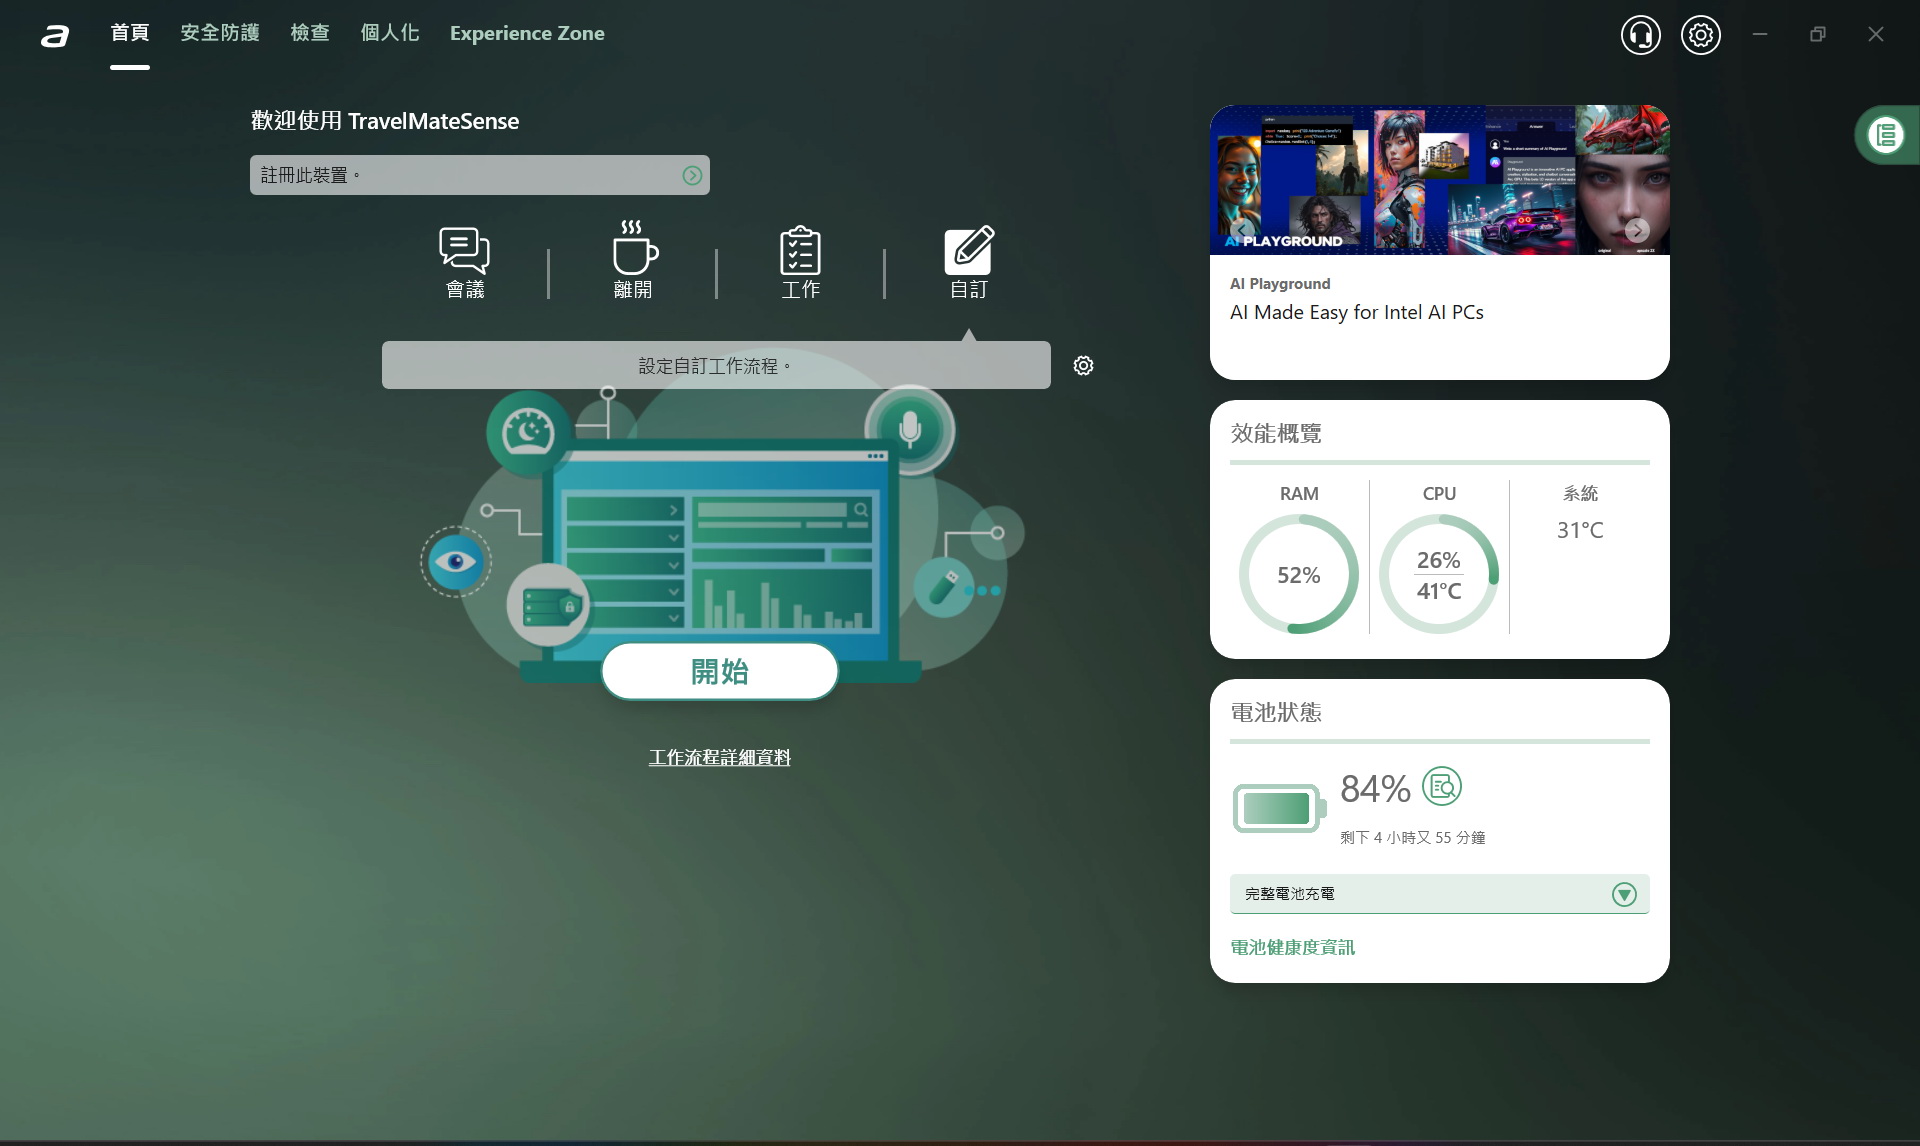Open app settings gear in title bar
The image size is (1920, 1146).
pos(1700,35)
